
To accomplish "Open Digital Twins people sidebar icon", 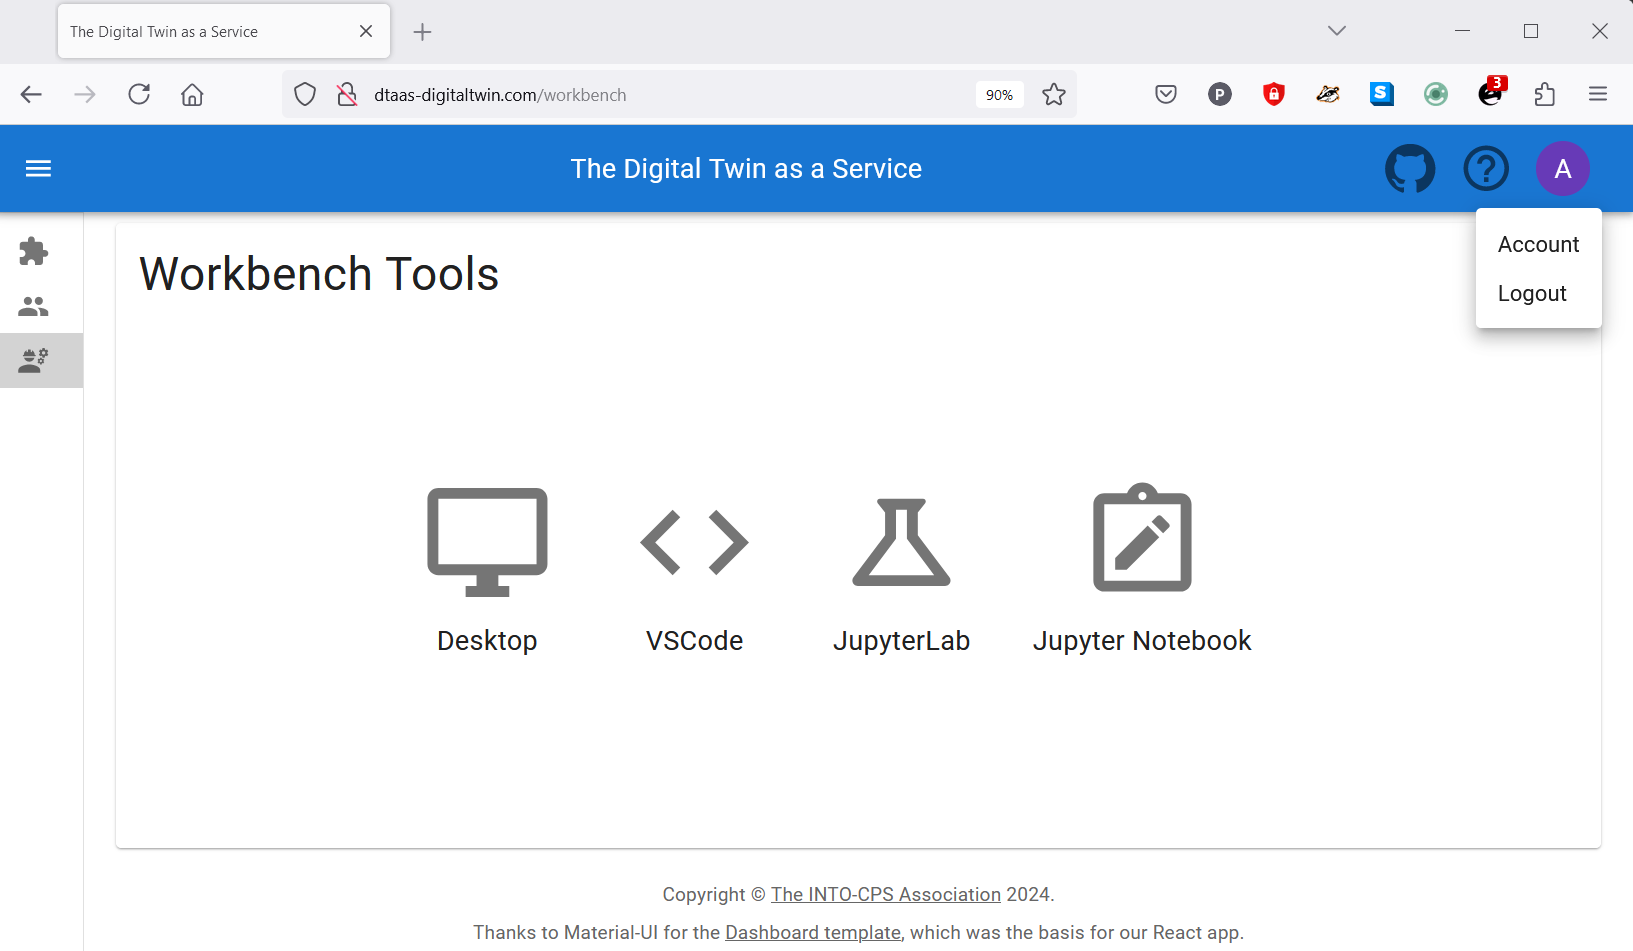I will (33, 306).
